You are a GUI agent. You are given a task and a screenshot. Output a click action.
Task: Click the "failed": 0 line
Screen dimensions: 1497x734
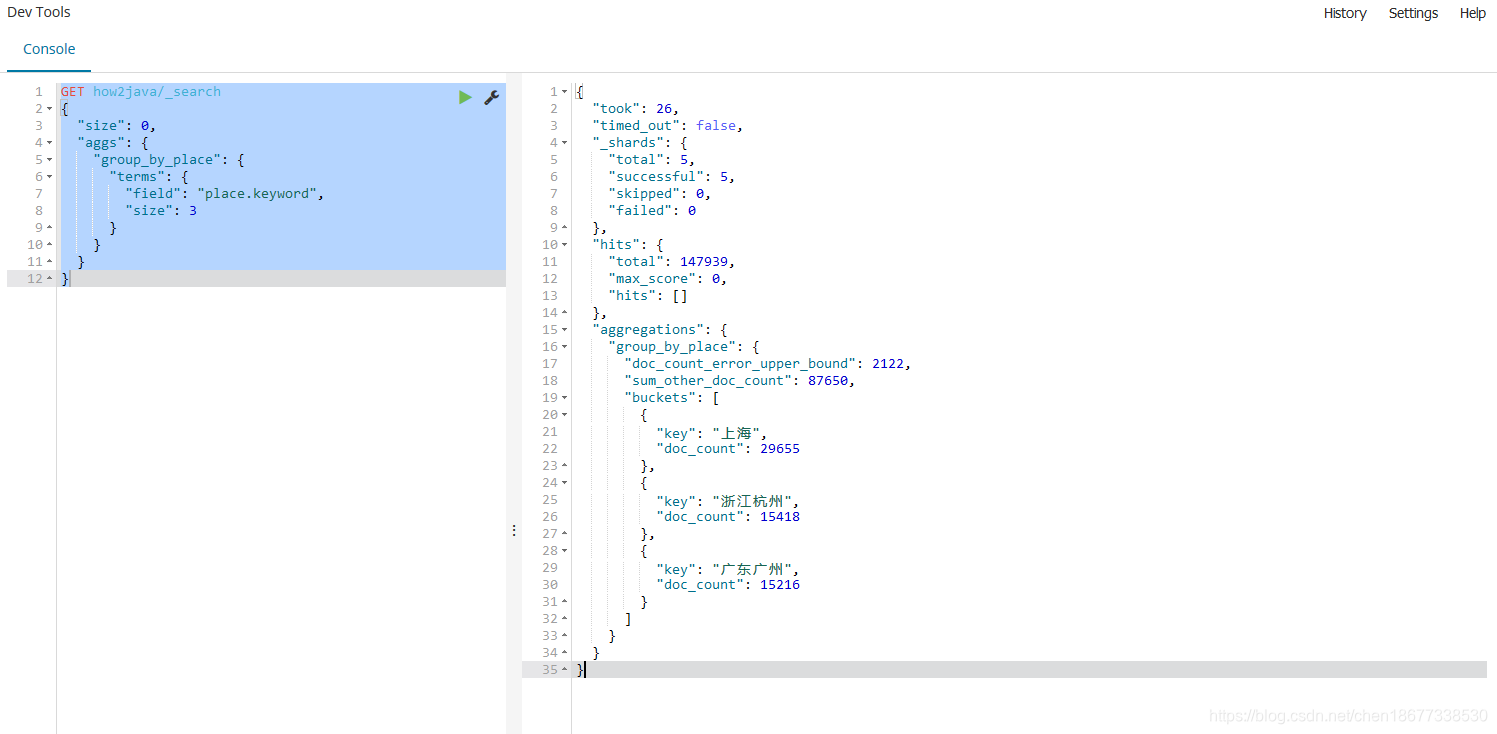coord(652,211)
